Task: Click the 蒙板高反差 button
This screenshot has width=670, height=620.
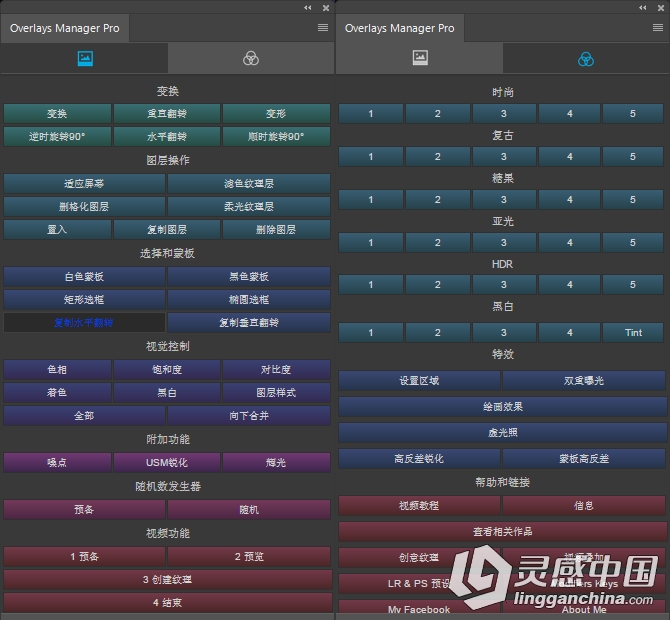Action: coord(584,459)
